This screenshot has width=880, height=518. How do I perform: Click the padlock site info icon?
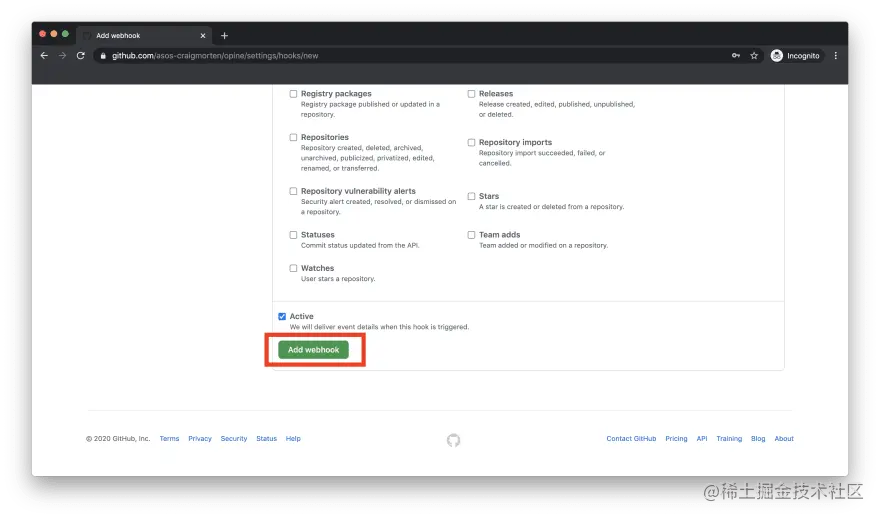tap(103, 56)
